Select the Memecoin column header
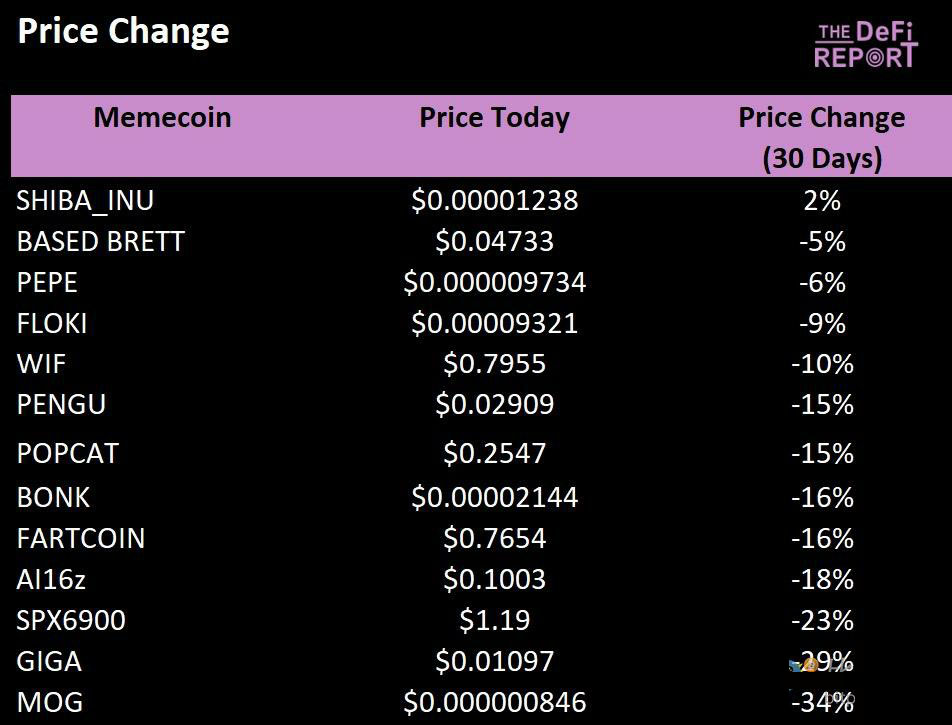 point(162,118)
